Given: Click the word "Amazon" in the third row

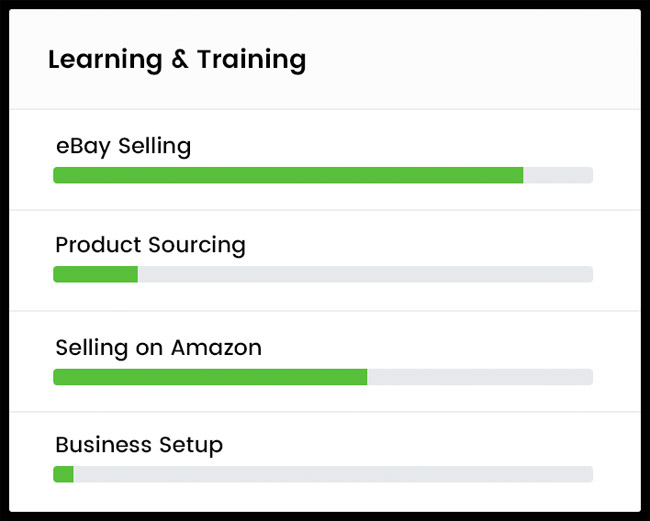Looking at the screenshot, I should pyautogui.click(x=216, y=348).
